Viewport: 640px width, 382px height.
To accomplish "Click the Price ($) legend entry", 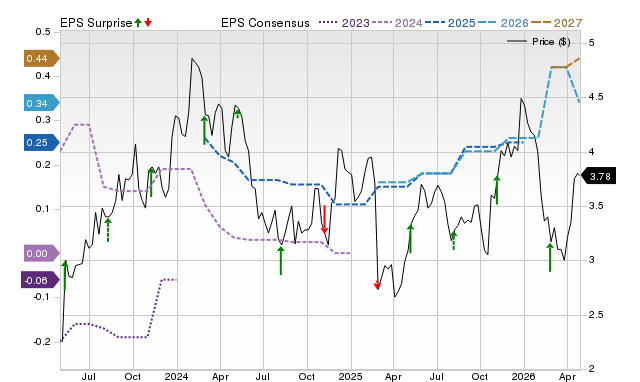I will [x=539, y=42].
